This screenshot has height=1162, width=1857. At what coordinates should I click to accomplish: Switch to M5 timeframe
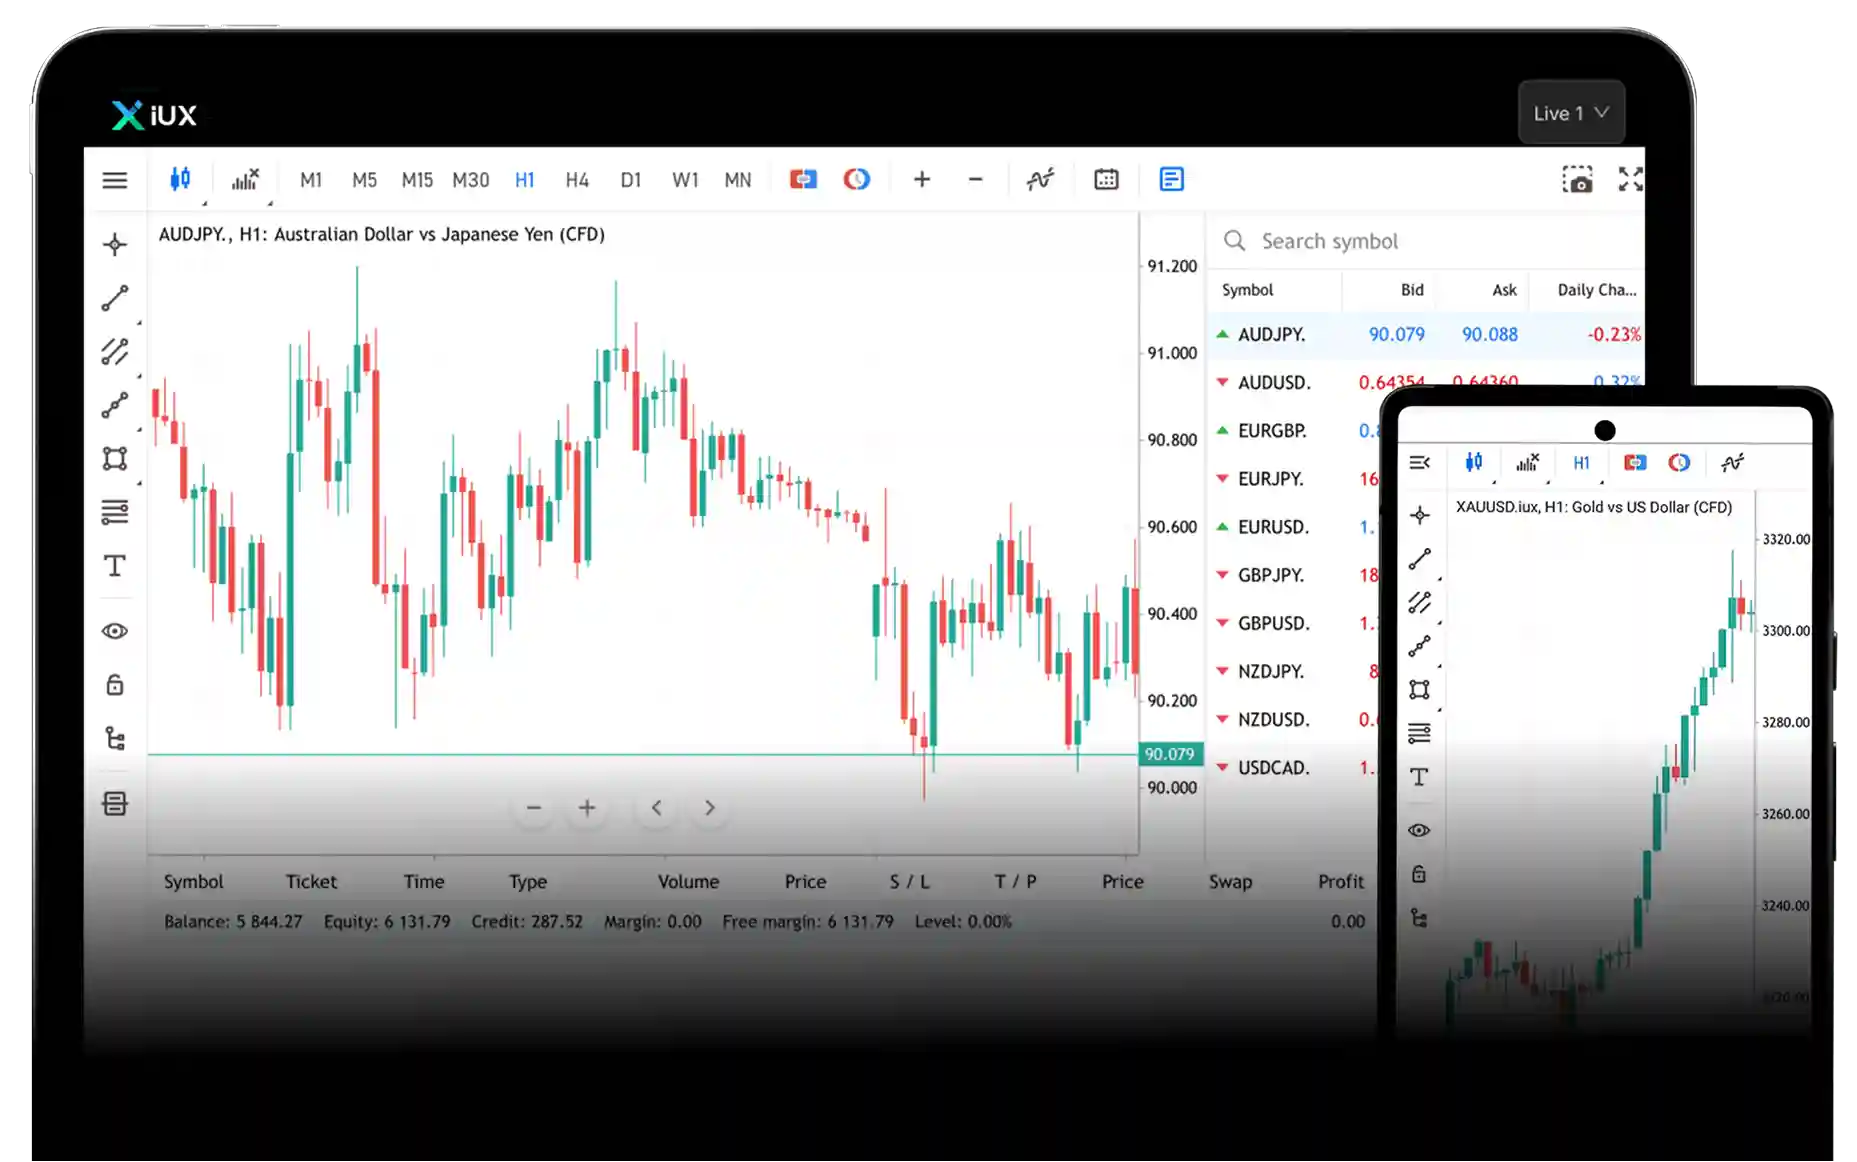[x=364, y=180]
